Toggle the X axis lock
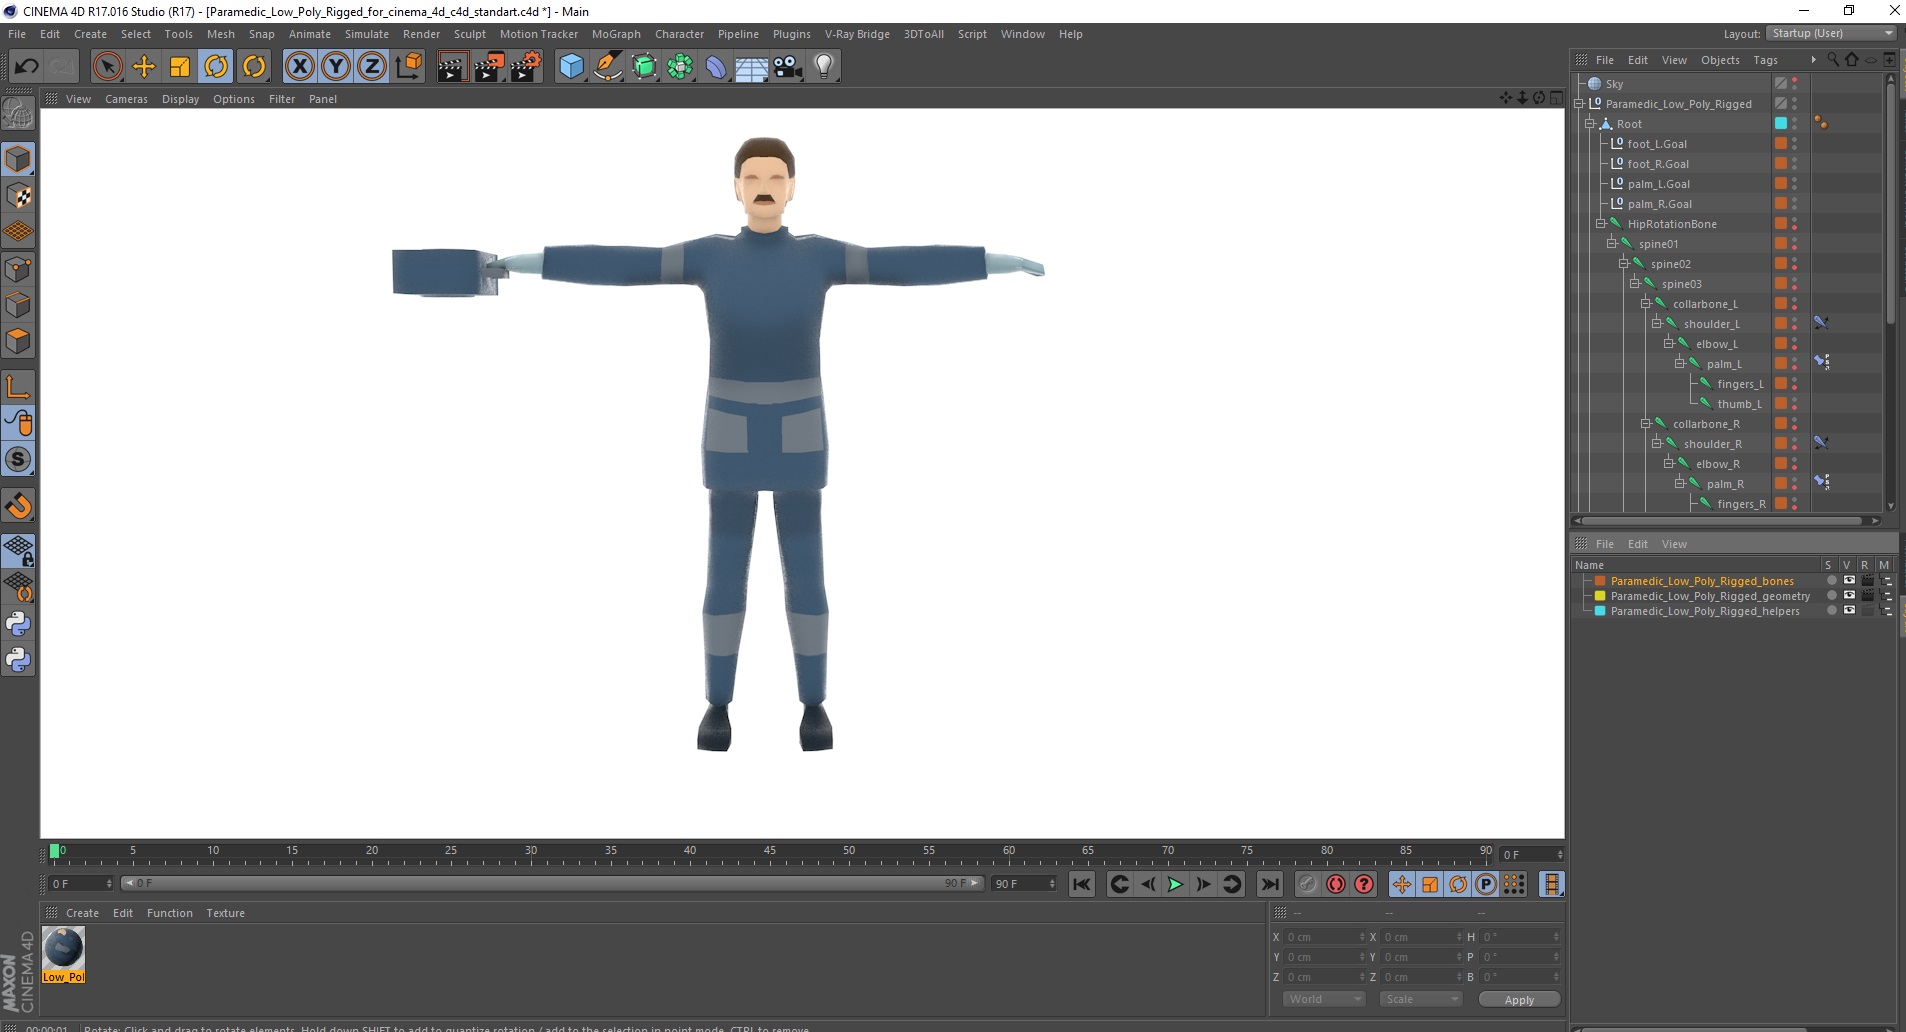 tap(299, 67)
